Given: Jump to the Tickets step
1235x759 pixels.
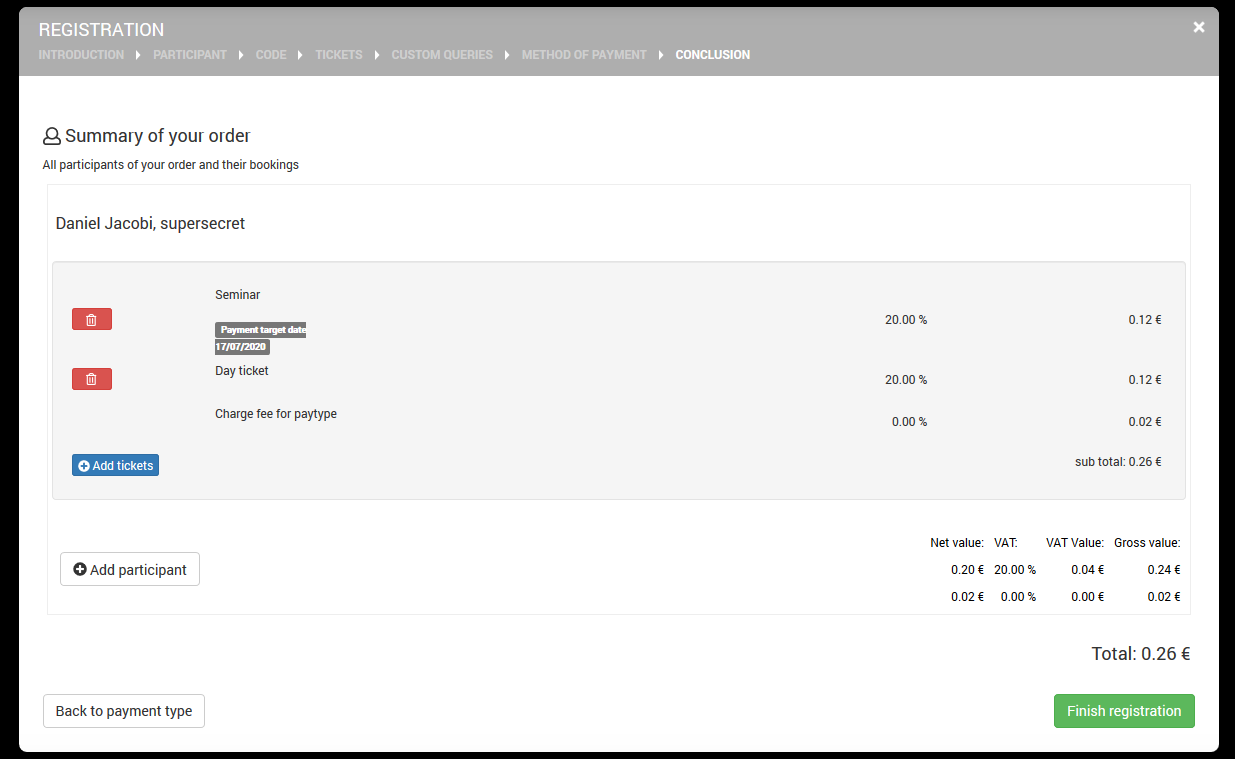Looking at the screenshot, I should pos(339,55).
